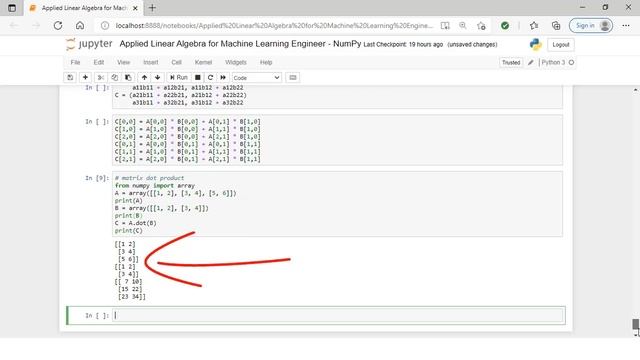Click the localhost address bar

[x=273, y=26]
